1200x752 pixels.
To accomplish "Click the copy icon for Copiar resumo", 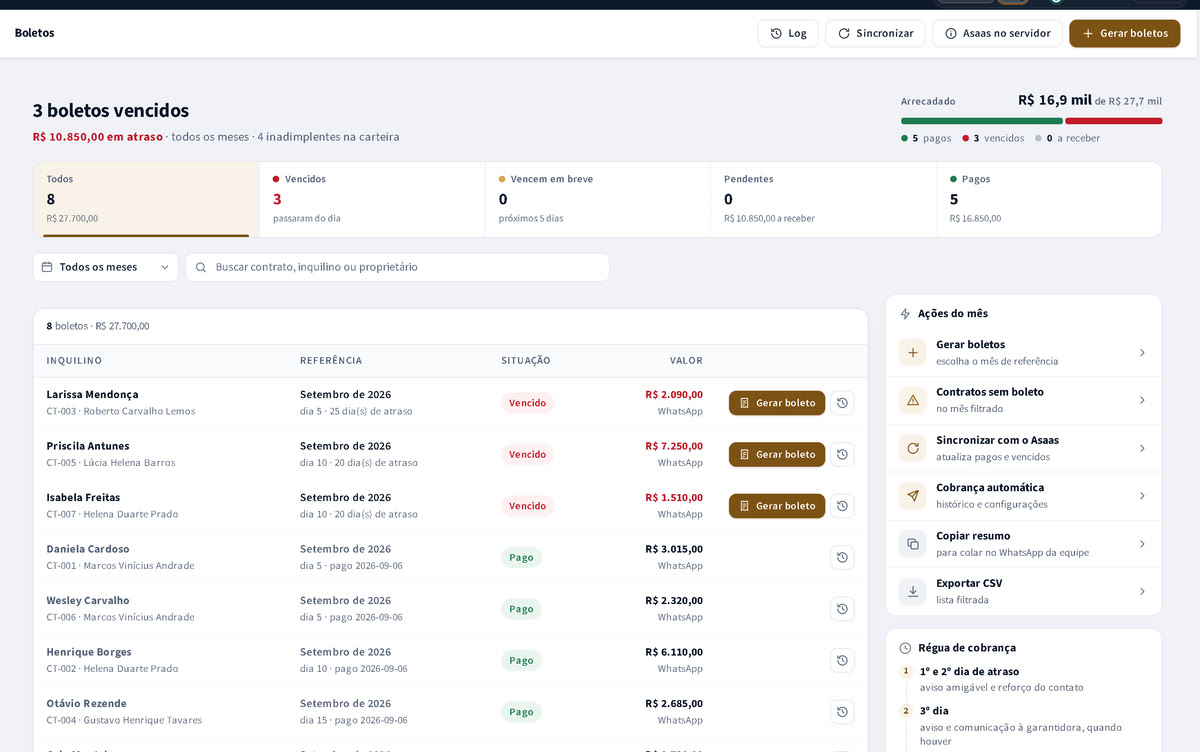I will pos(913,544).
